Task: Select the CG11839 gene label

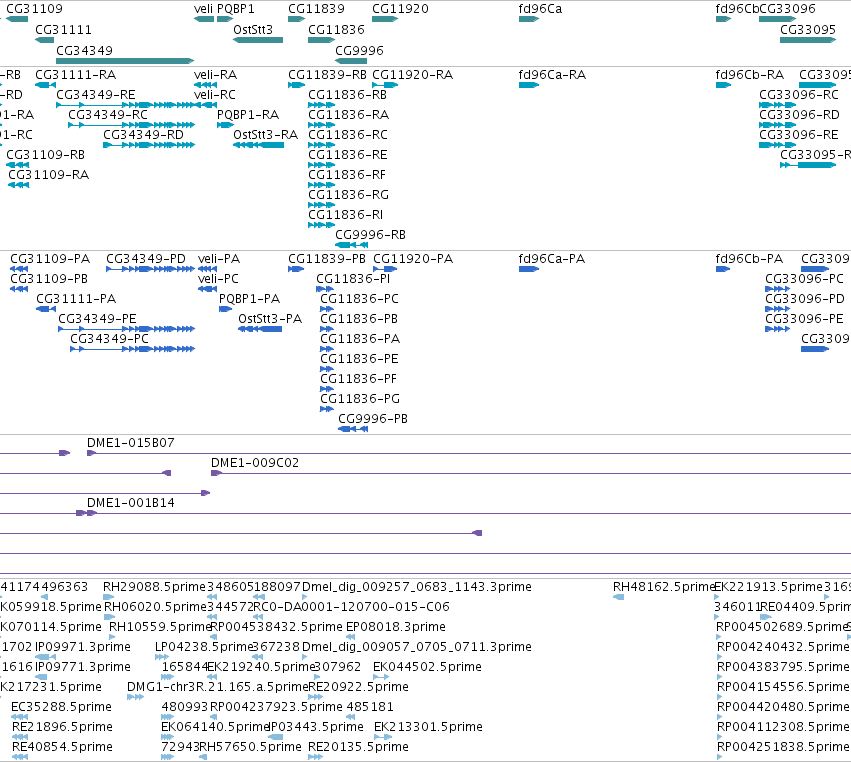Action: [316, 9]
